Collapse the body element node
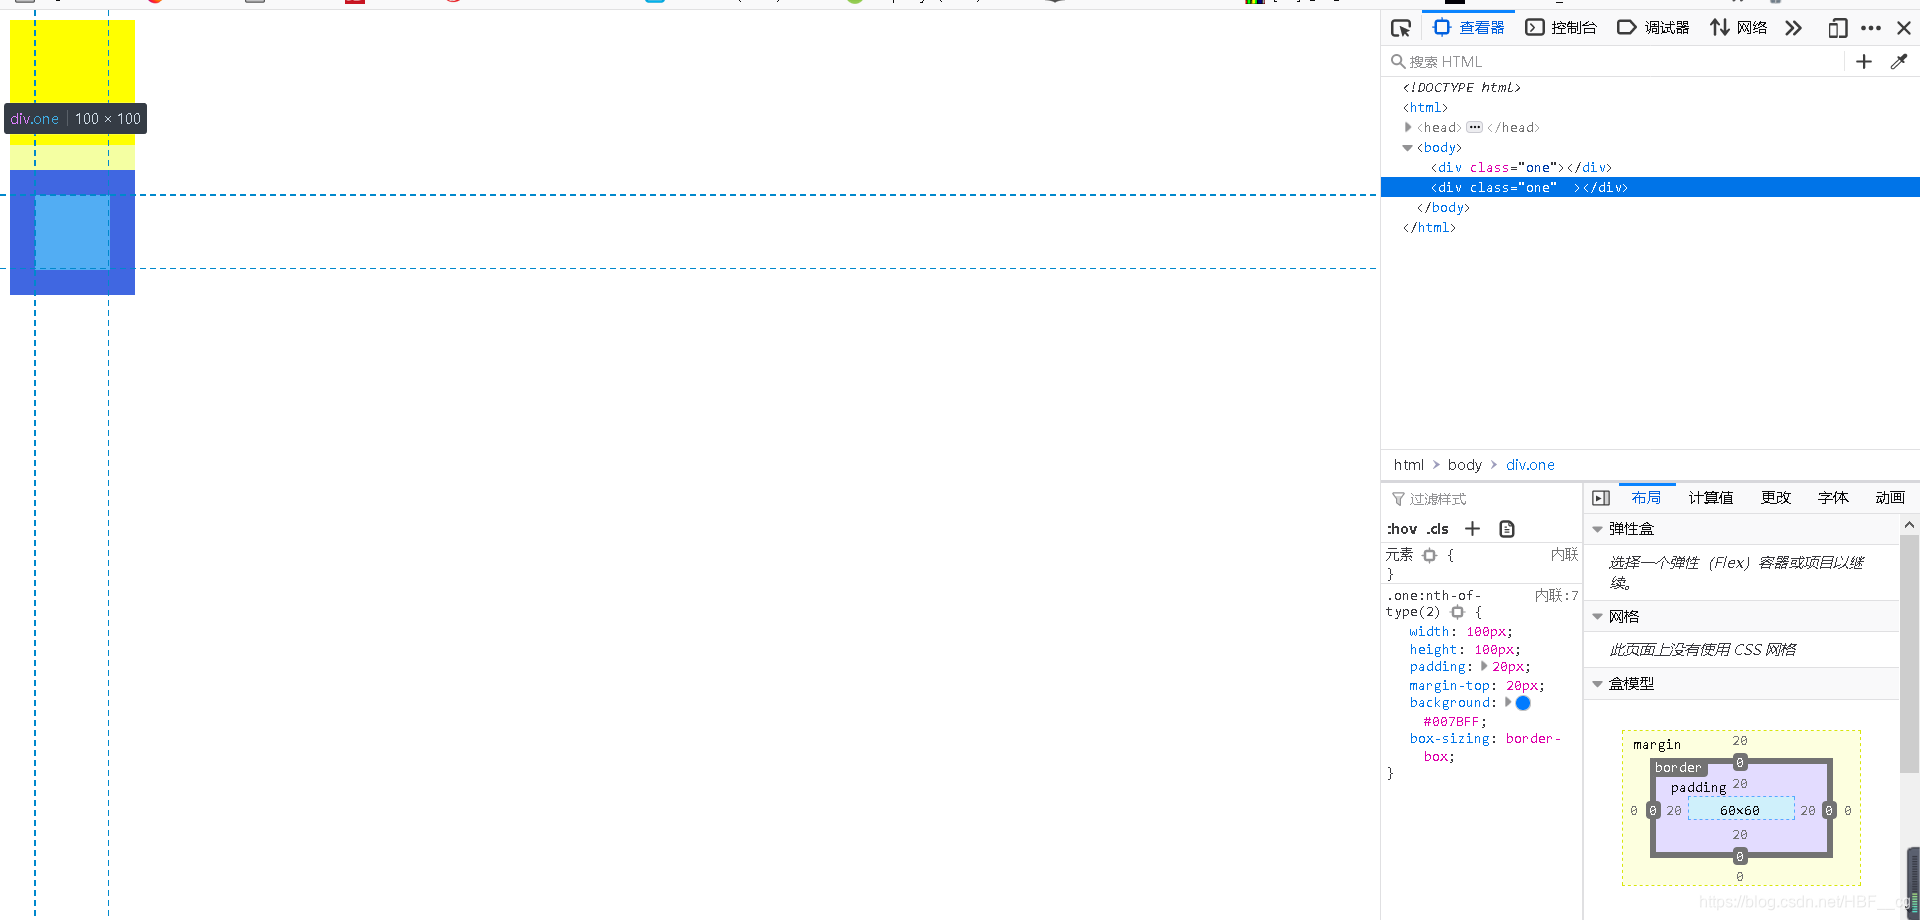 pos(1408,148)
